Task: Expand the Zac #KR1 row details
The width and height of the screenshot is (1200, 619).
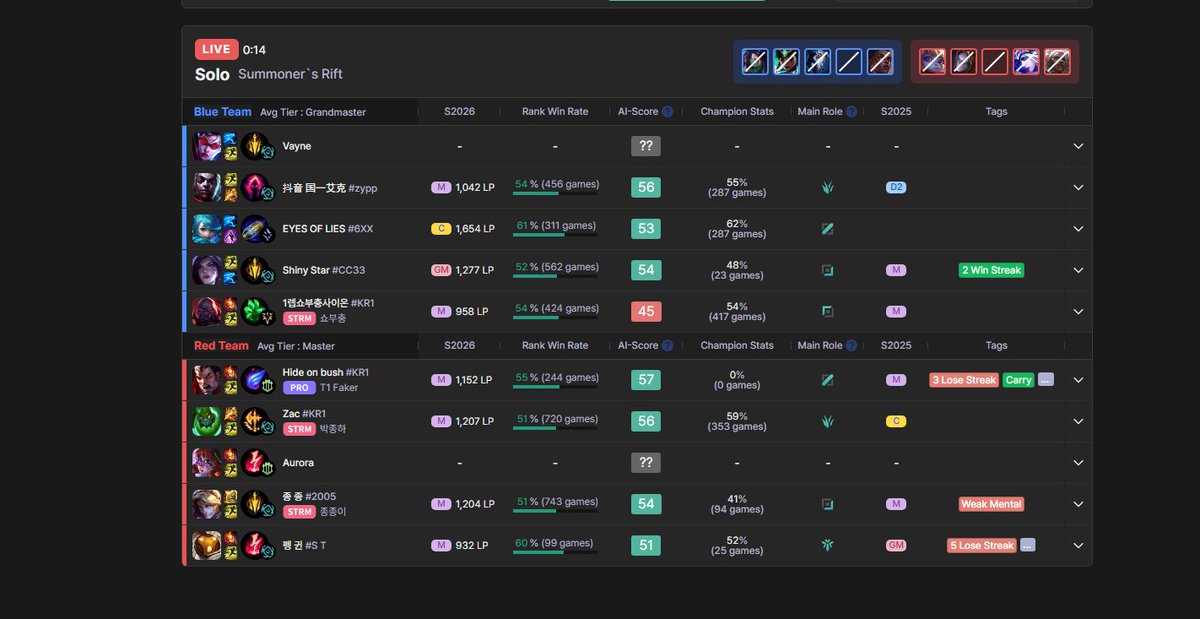Action: point(1078,421)
